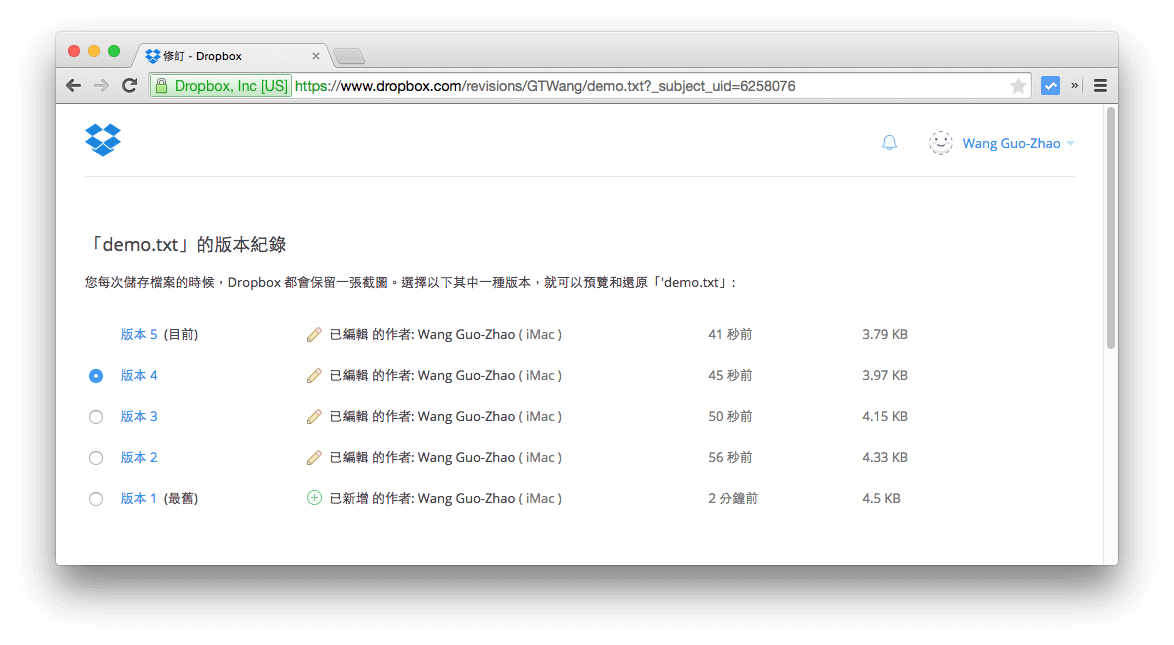Click the Dropbox logo icon

pos(103,140)
